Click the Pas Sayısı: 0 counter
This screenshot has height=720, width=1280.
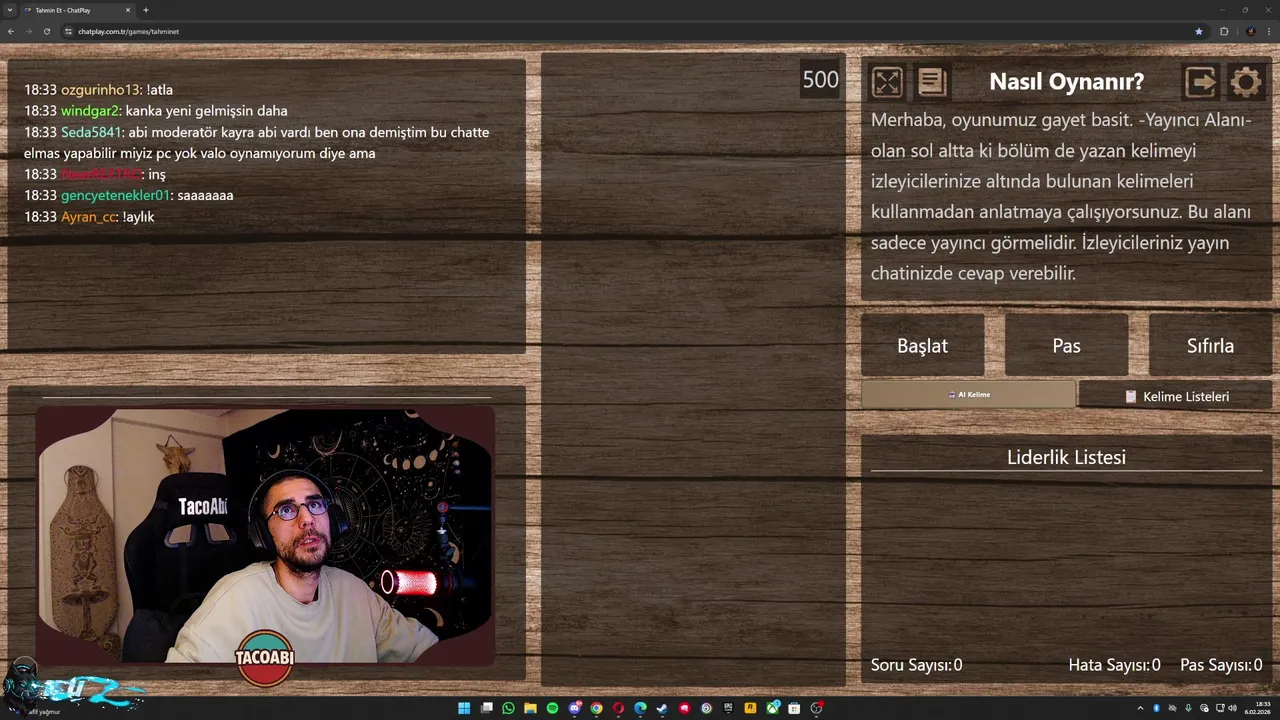click(x=1221, y=665)
